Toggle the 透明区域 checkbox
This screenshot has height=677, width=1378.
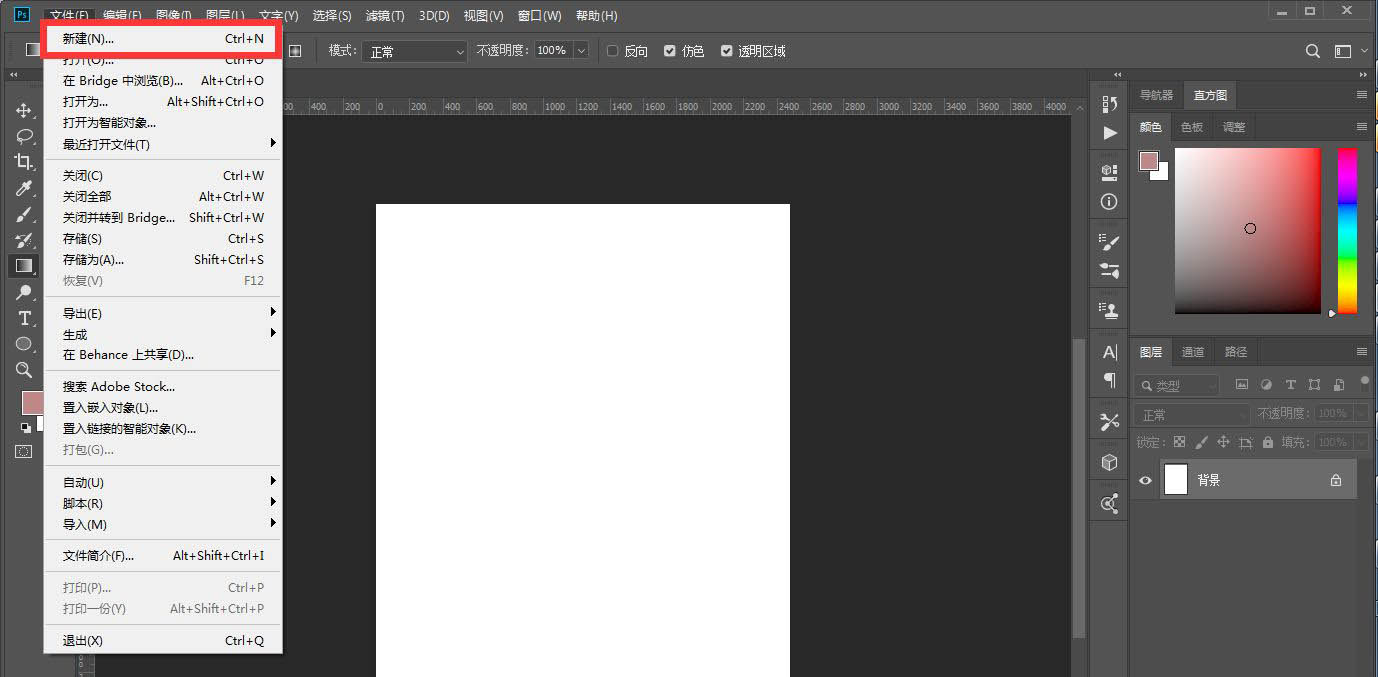click(x=727, y=51)
